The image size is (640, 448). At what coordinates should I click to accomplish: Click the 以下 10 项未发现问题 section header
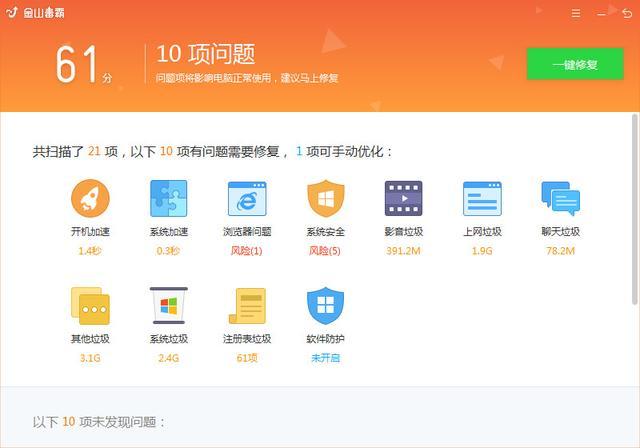(x=99, y=421)
